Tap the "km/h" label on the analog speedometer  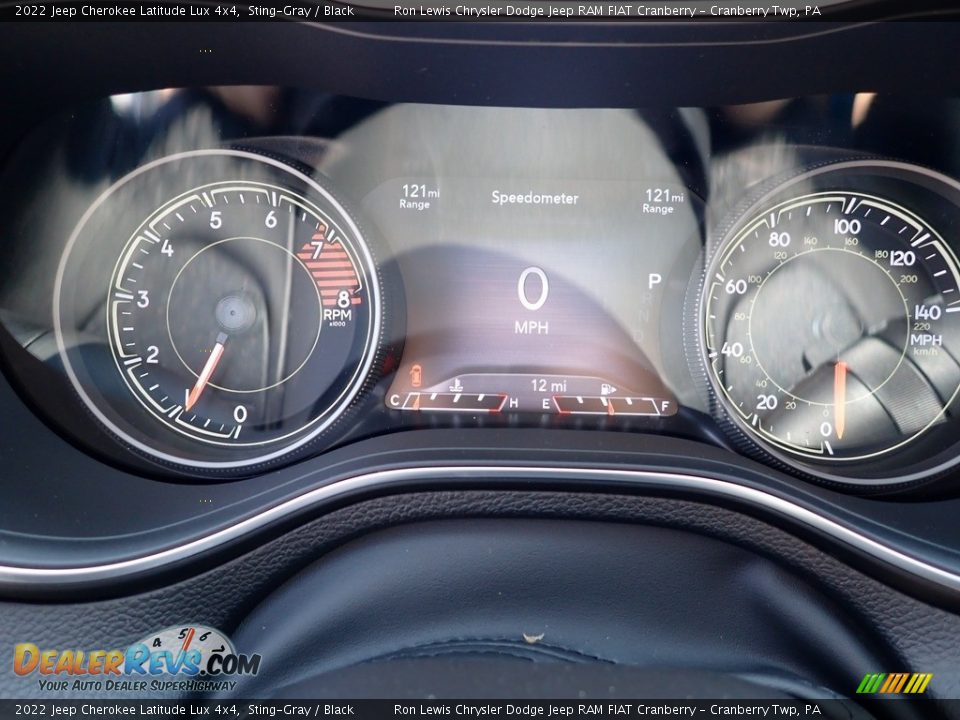pos(925,351)
